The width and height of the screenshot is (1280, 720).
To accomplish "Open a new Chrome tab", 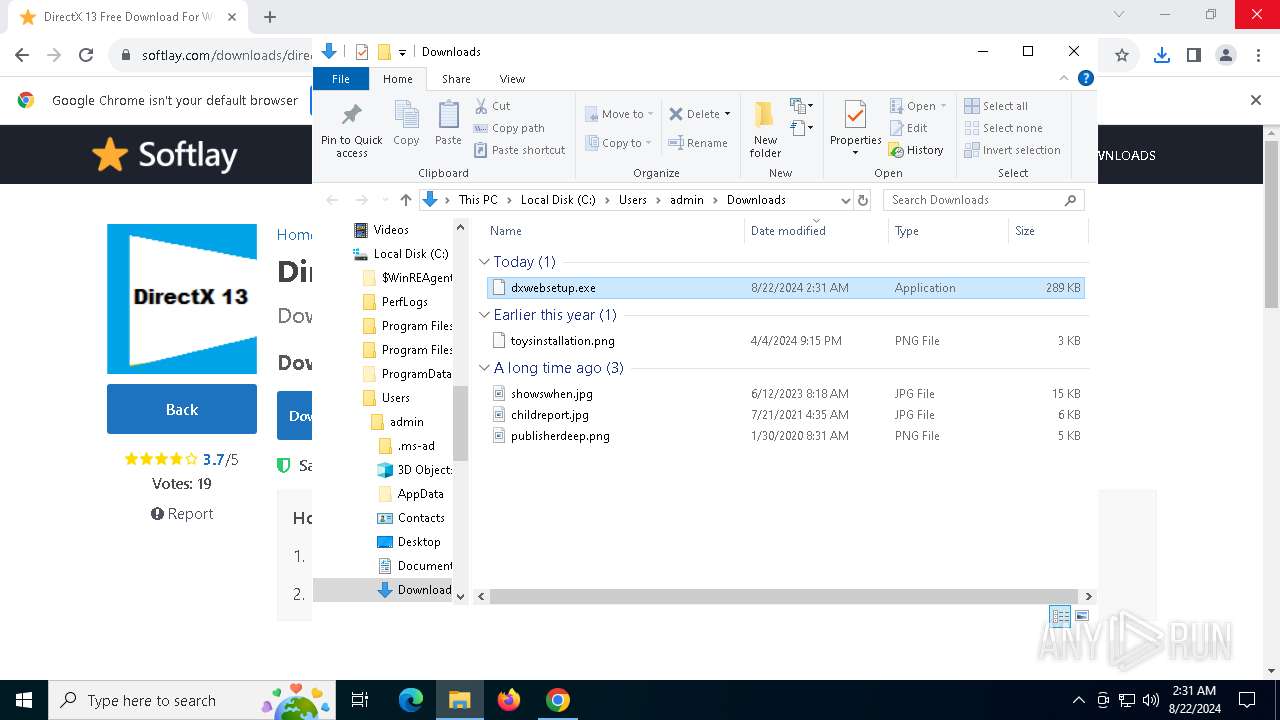I will [x=270, y=17].
